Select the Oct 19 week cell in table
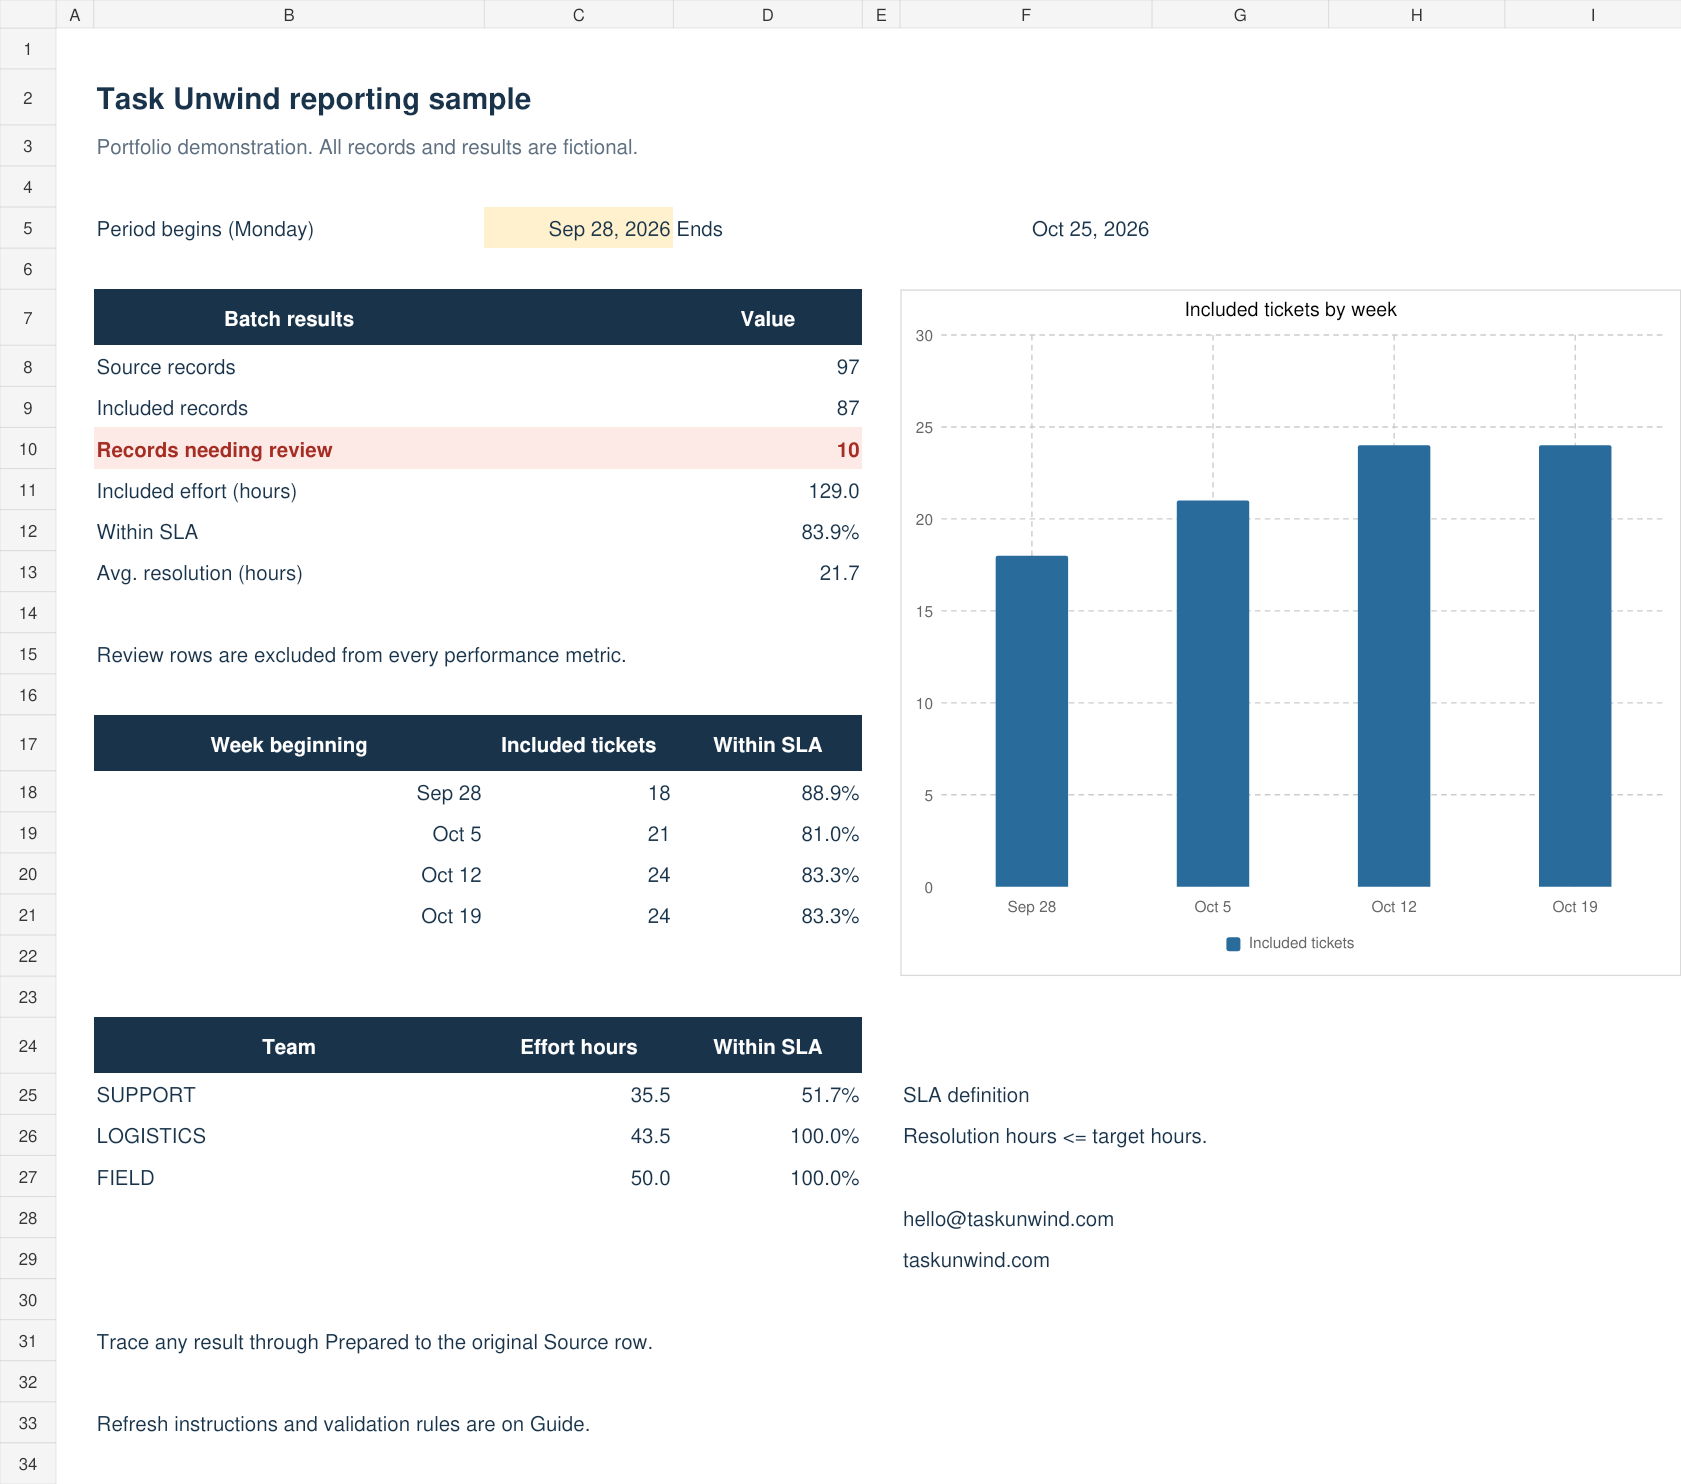Screen dimensions: 1681x1484 (x=289, y=916)
